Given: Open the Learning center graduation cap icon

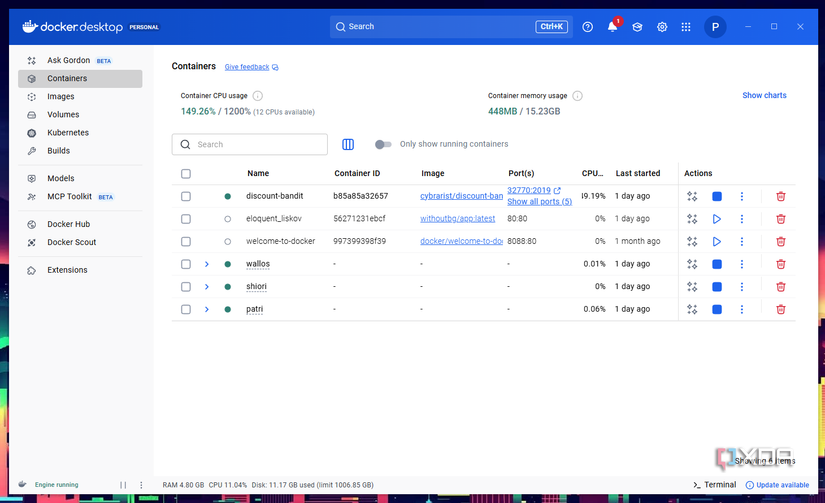Looking at the screenshot, I should tap(637, 27).
